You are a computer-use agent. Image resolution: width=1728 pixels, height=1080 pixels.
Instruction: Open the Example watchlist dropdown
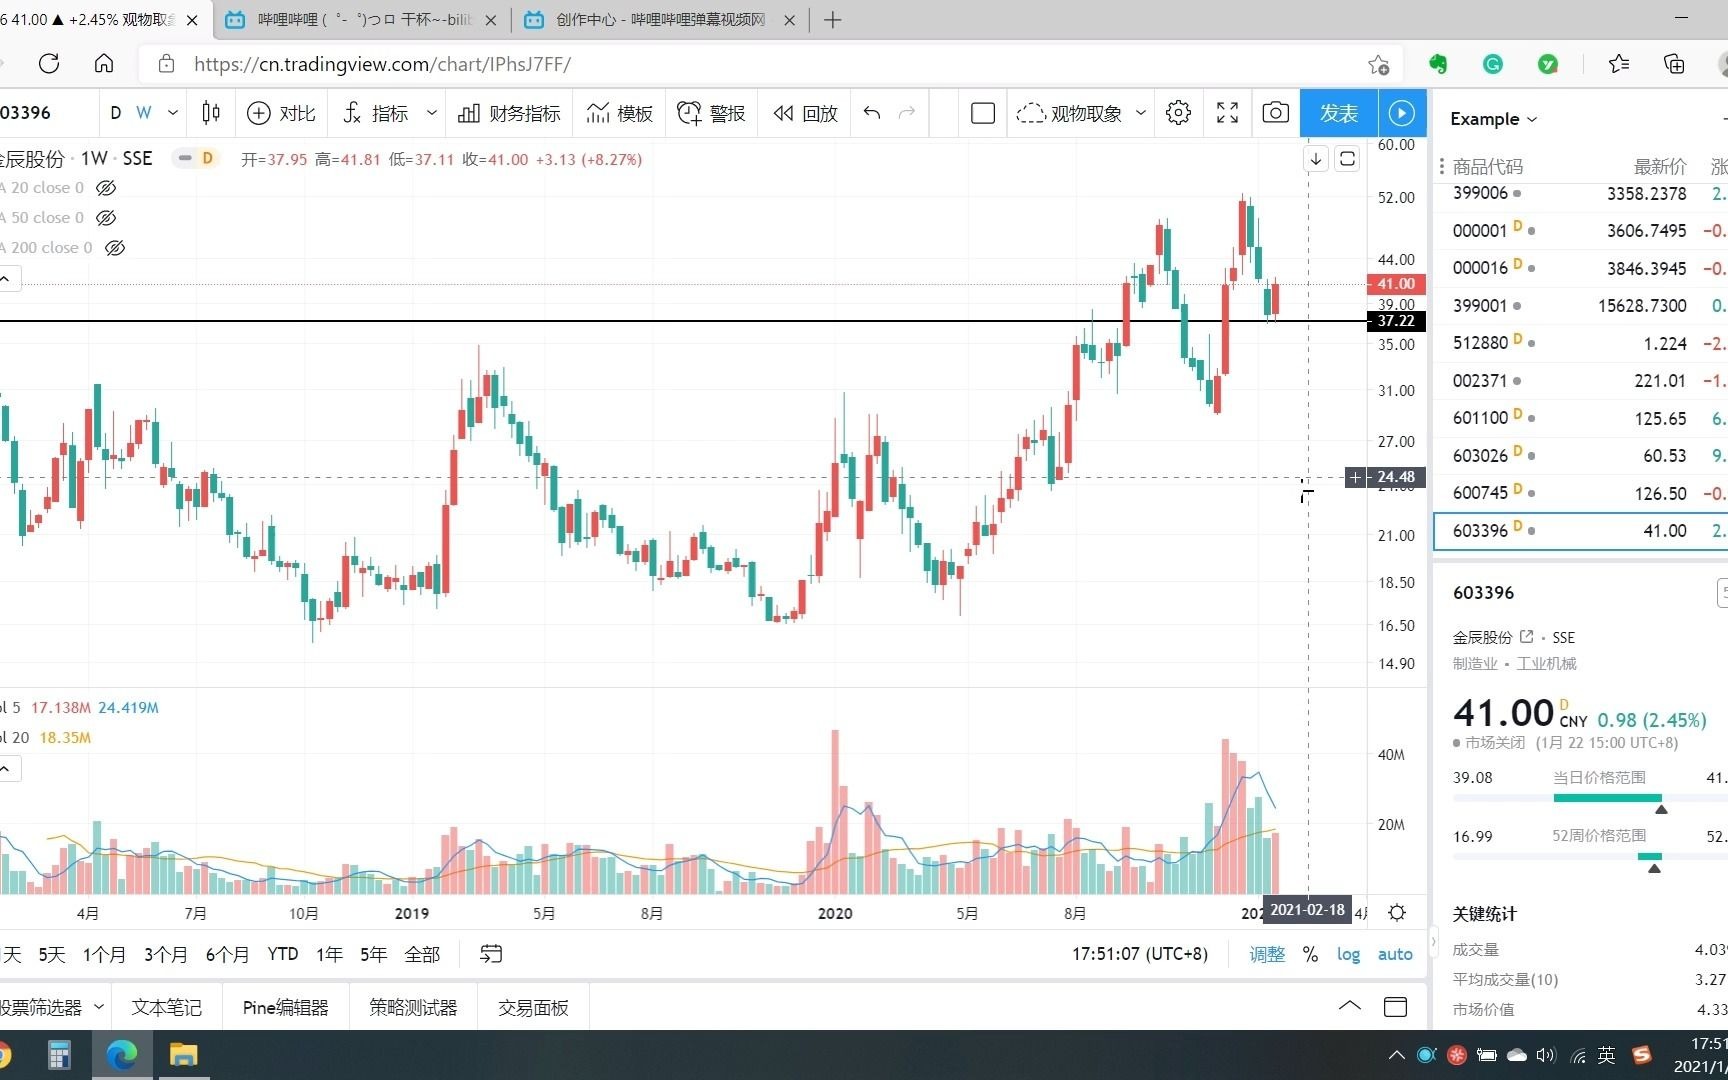click(x=1493, y=119)
